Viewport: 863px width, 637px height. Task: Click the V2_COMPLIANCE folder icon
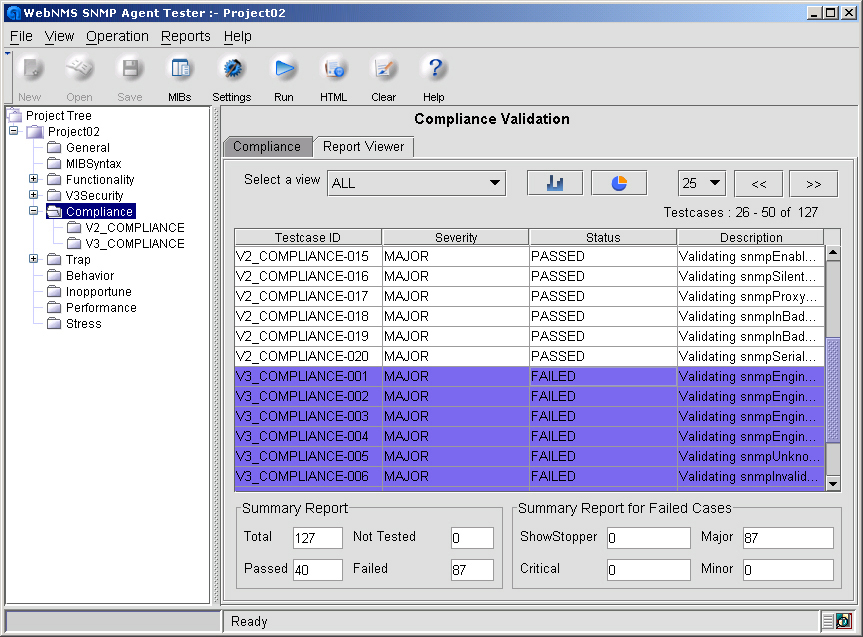tap(74, 227)
